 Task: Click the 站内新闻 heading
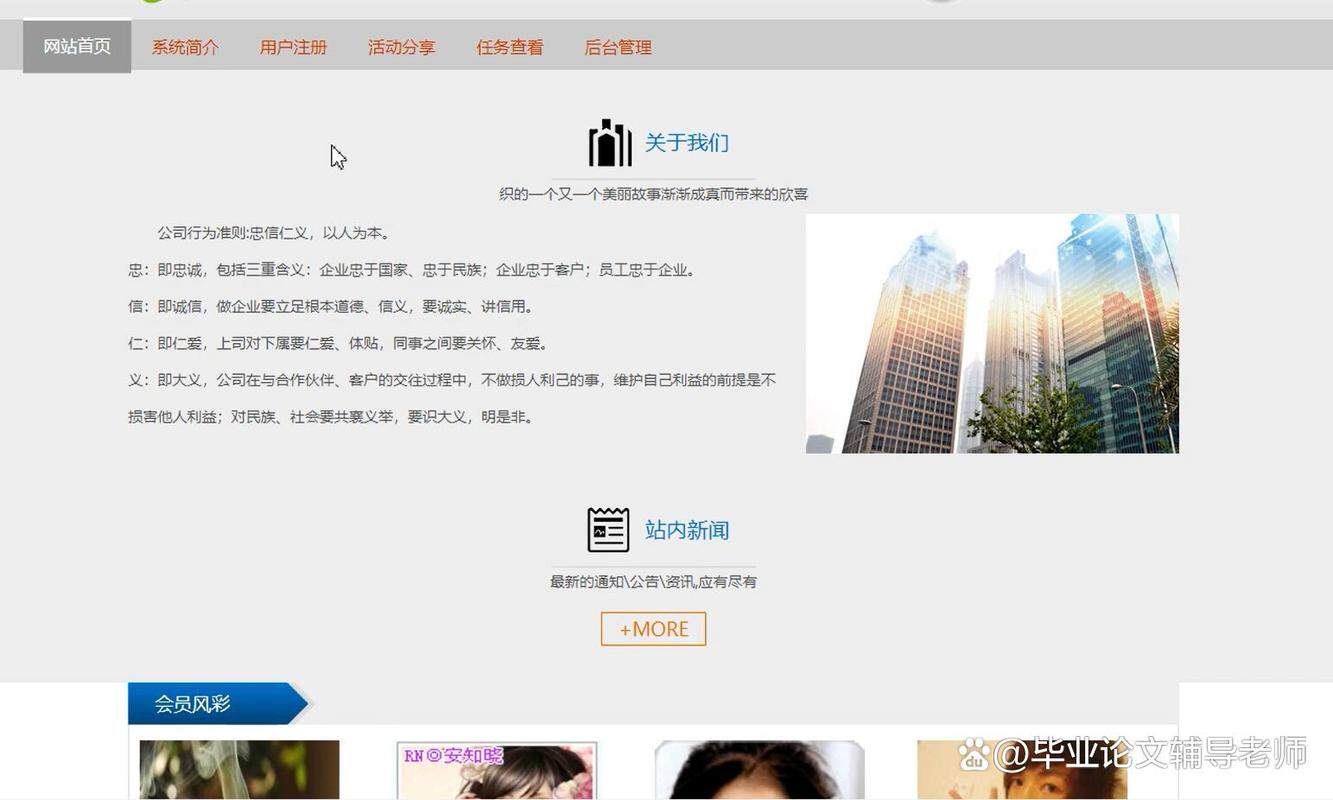pyautogui.click(x=687, y=530)
